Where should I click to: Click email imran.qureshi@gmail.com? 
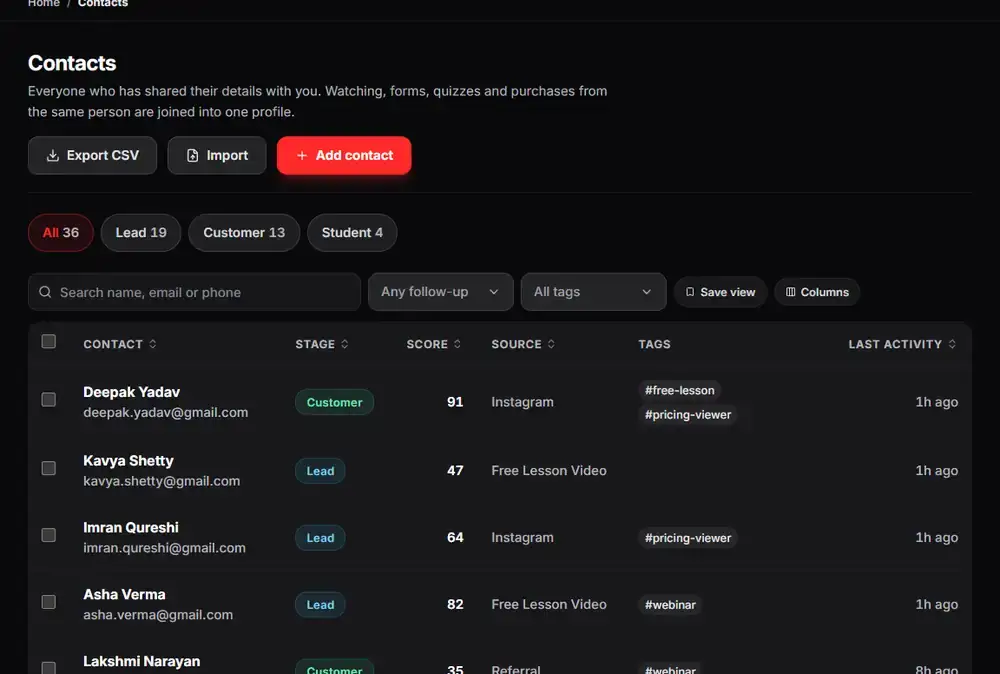click(165, 548)
